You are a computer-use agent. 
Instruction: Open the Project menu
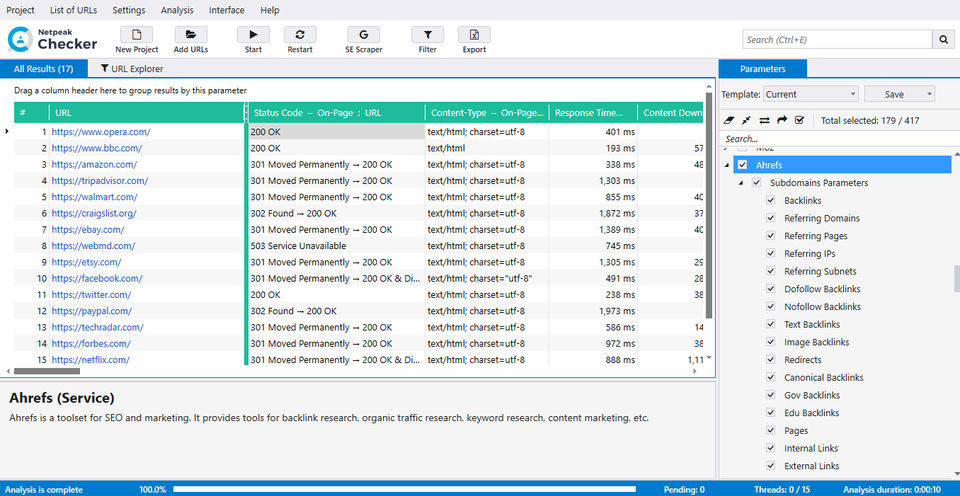point(20,10)
